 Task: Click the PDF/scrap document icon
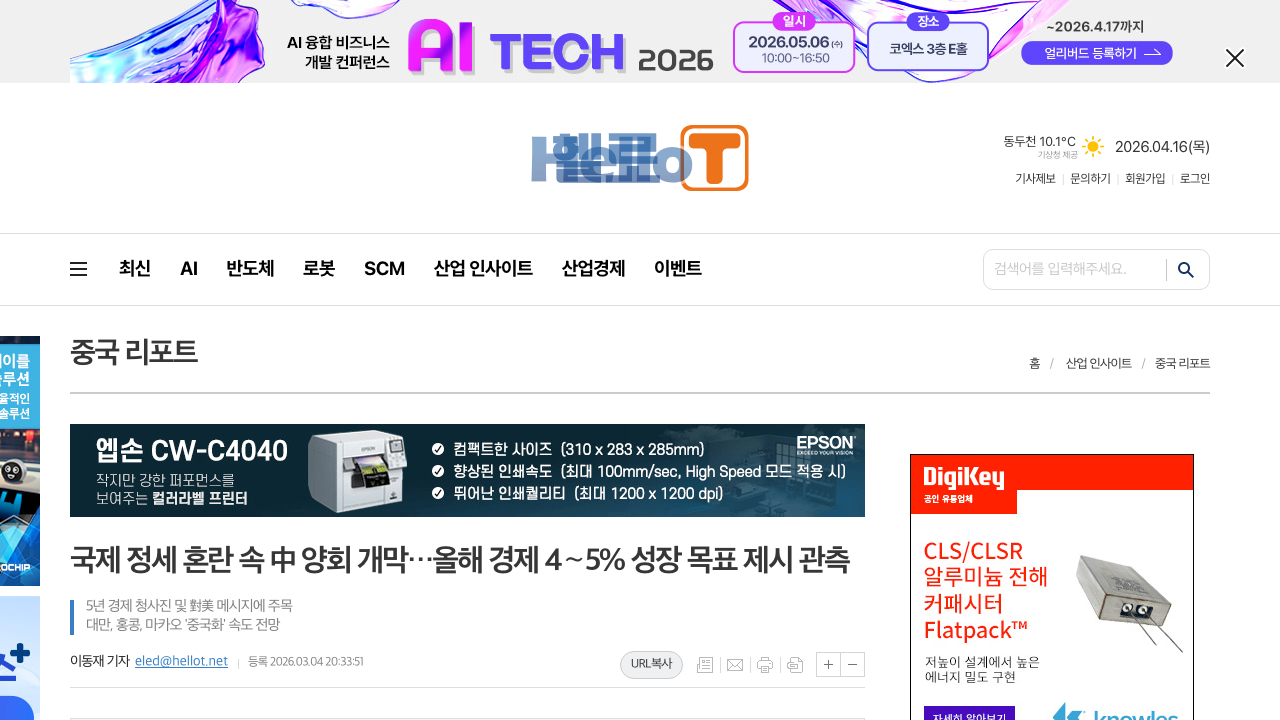click(795, 665)
